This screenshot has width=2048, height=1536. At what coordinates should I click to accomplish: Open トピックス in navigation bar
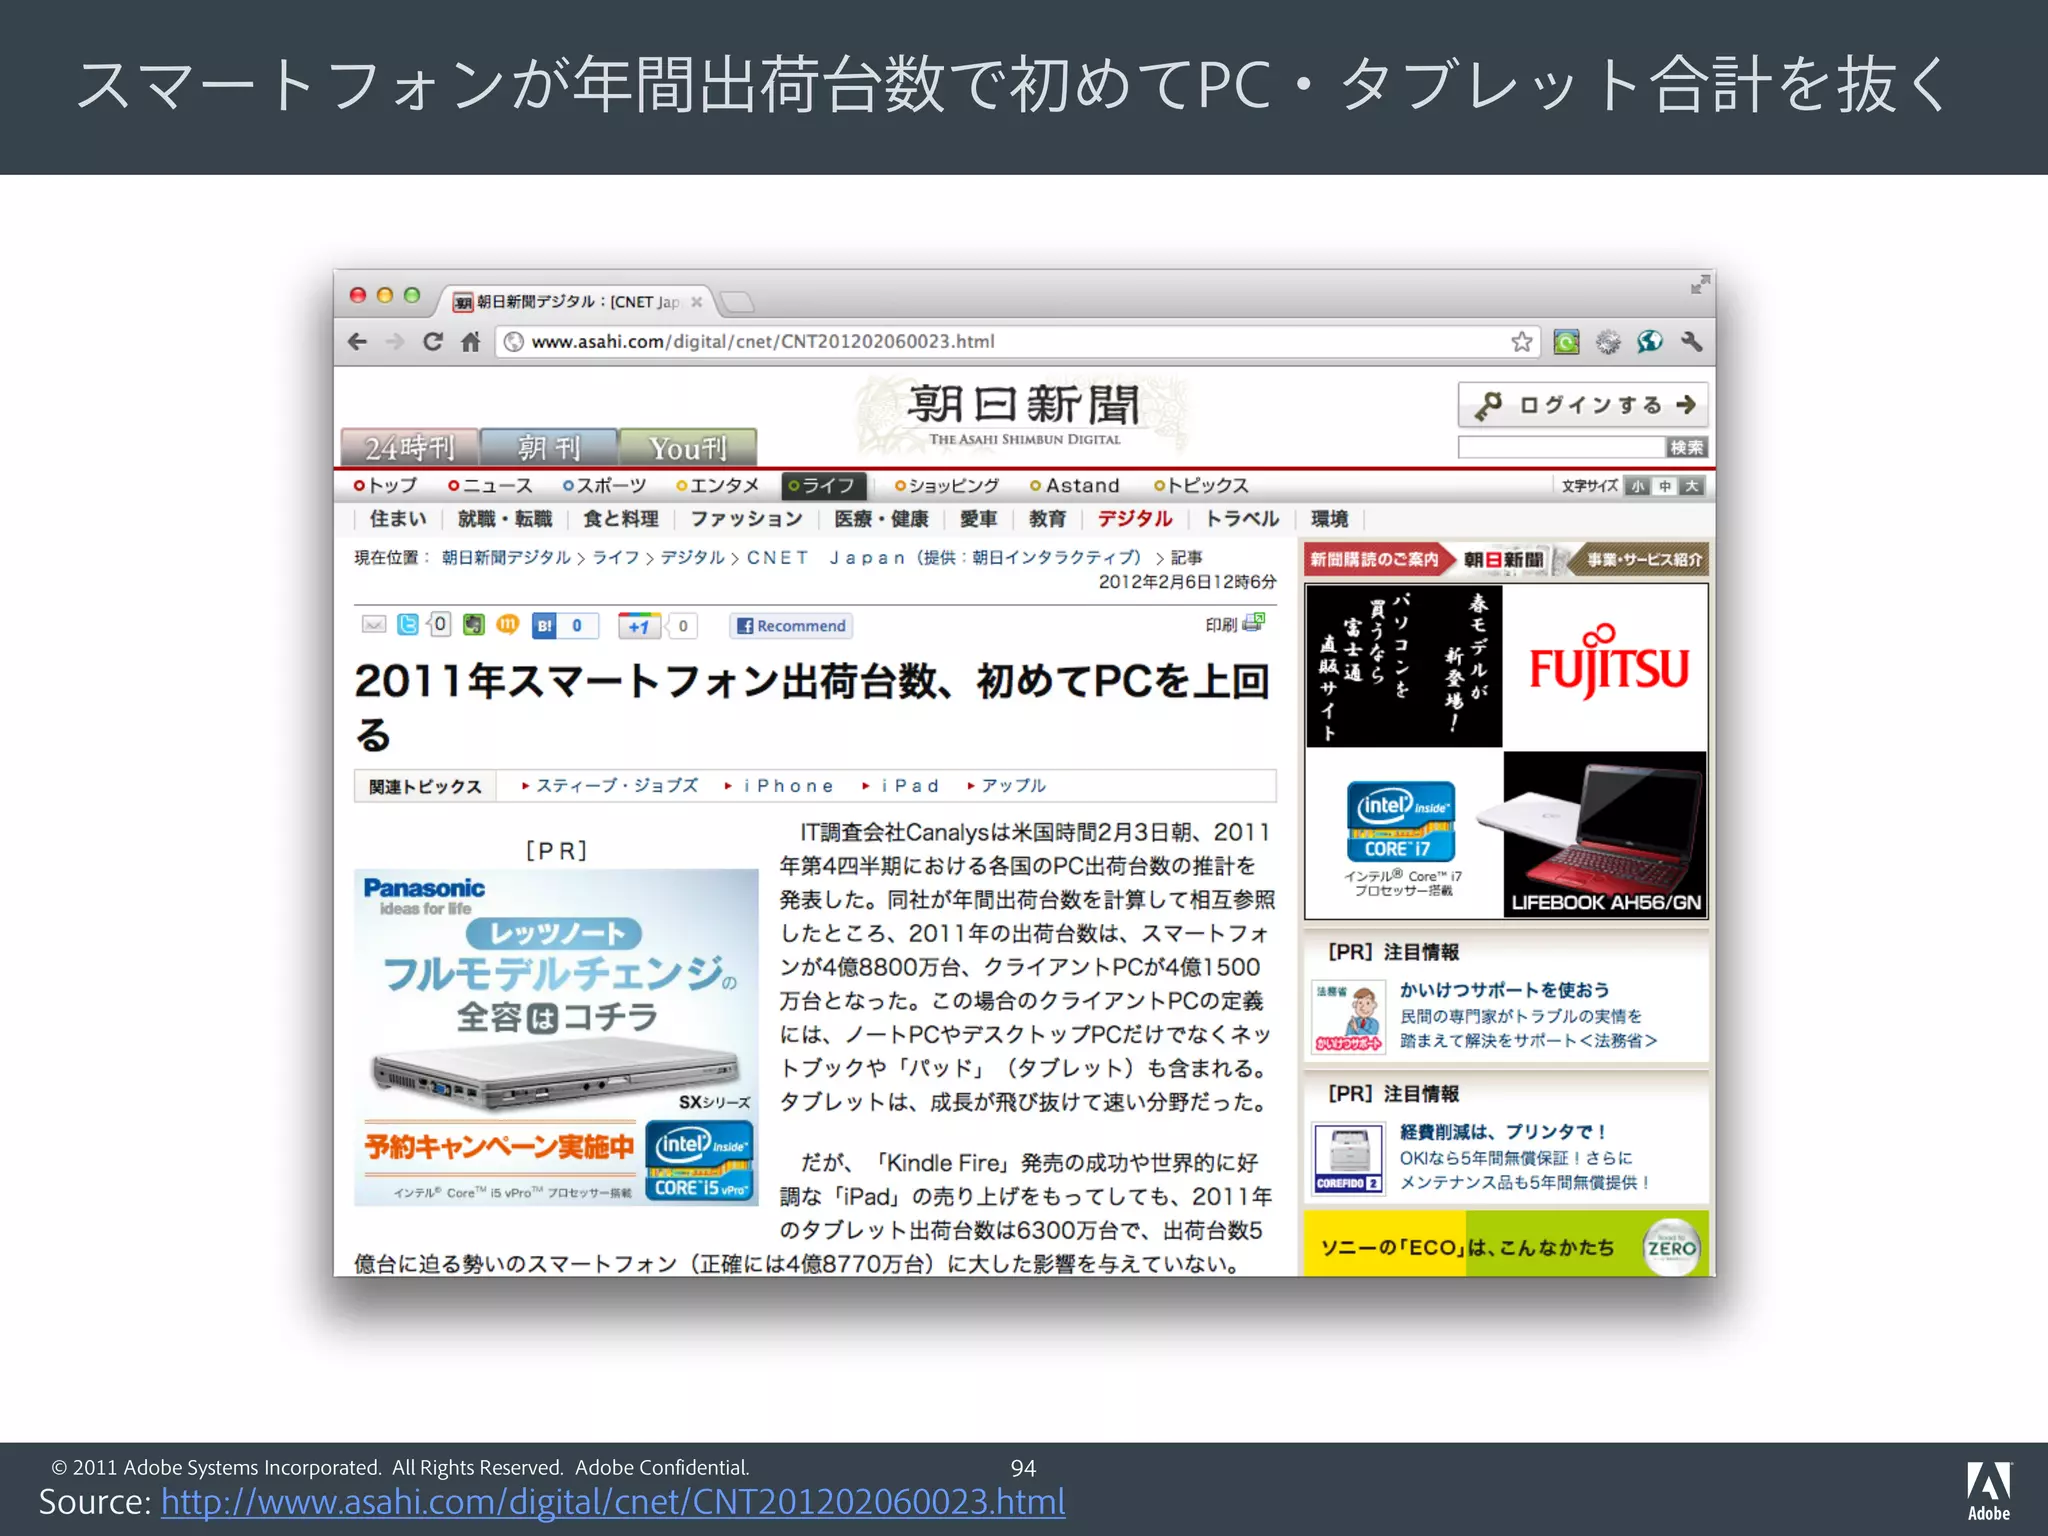[x=1201, y=486]
